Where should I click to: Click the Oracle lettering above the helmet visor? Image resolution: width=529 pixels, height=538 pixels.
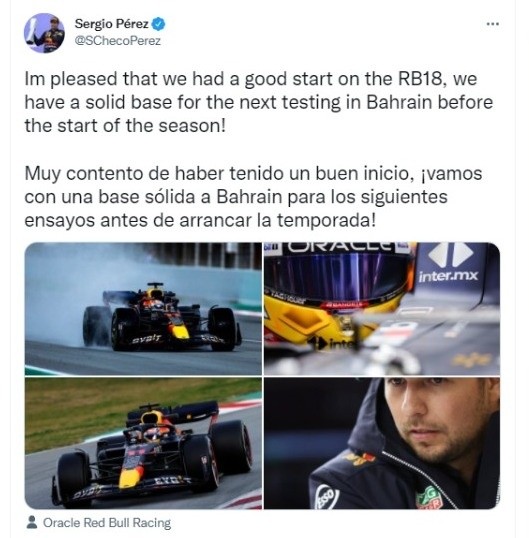pyautogui.click(x=339, y=246)
